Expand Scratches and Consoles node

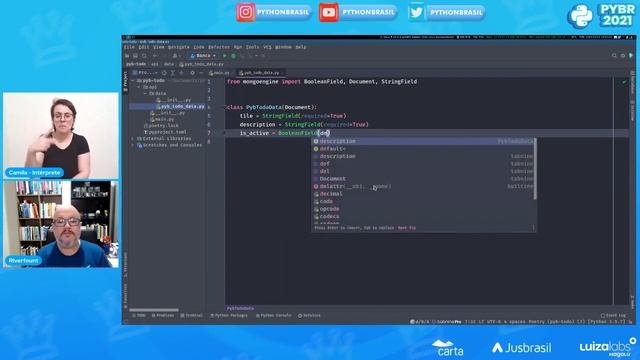(x=133, y=145)
